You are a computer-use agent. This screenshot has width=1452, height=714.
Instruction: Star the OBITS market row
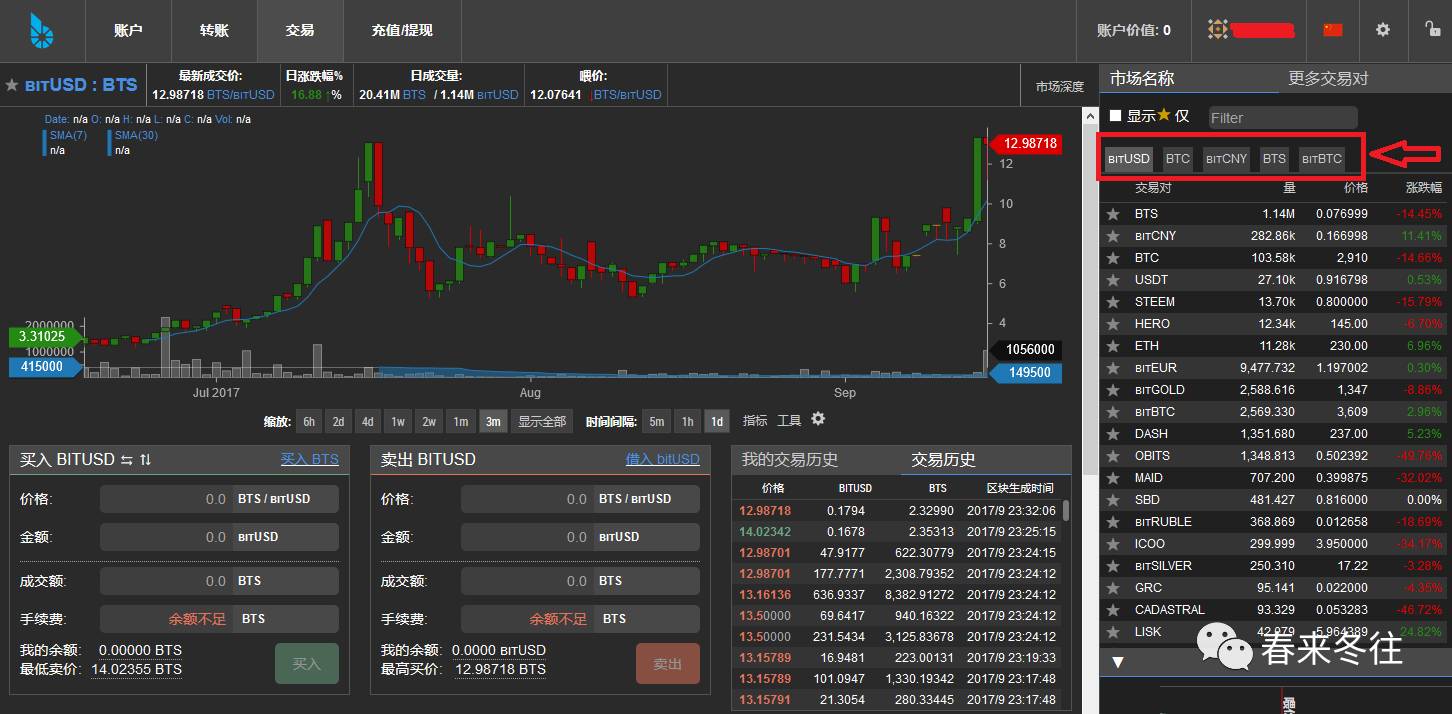1112,456
